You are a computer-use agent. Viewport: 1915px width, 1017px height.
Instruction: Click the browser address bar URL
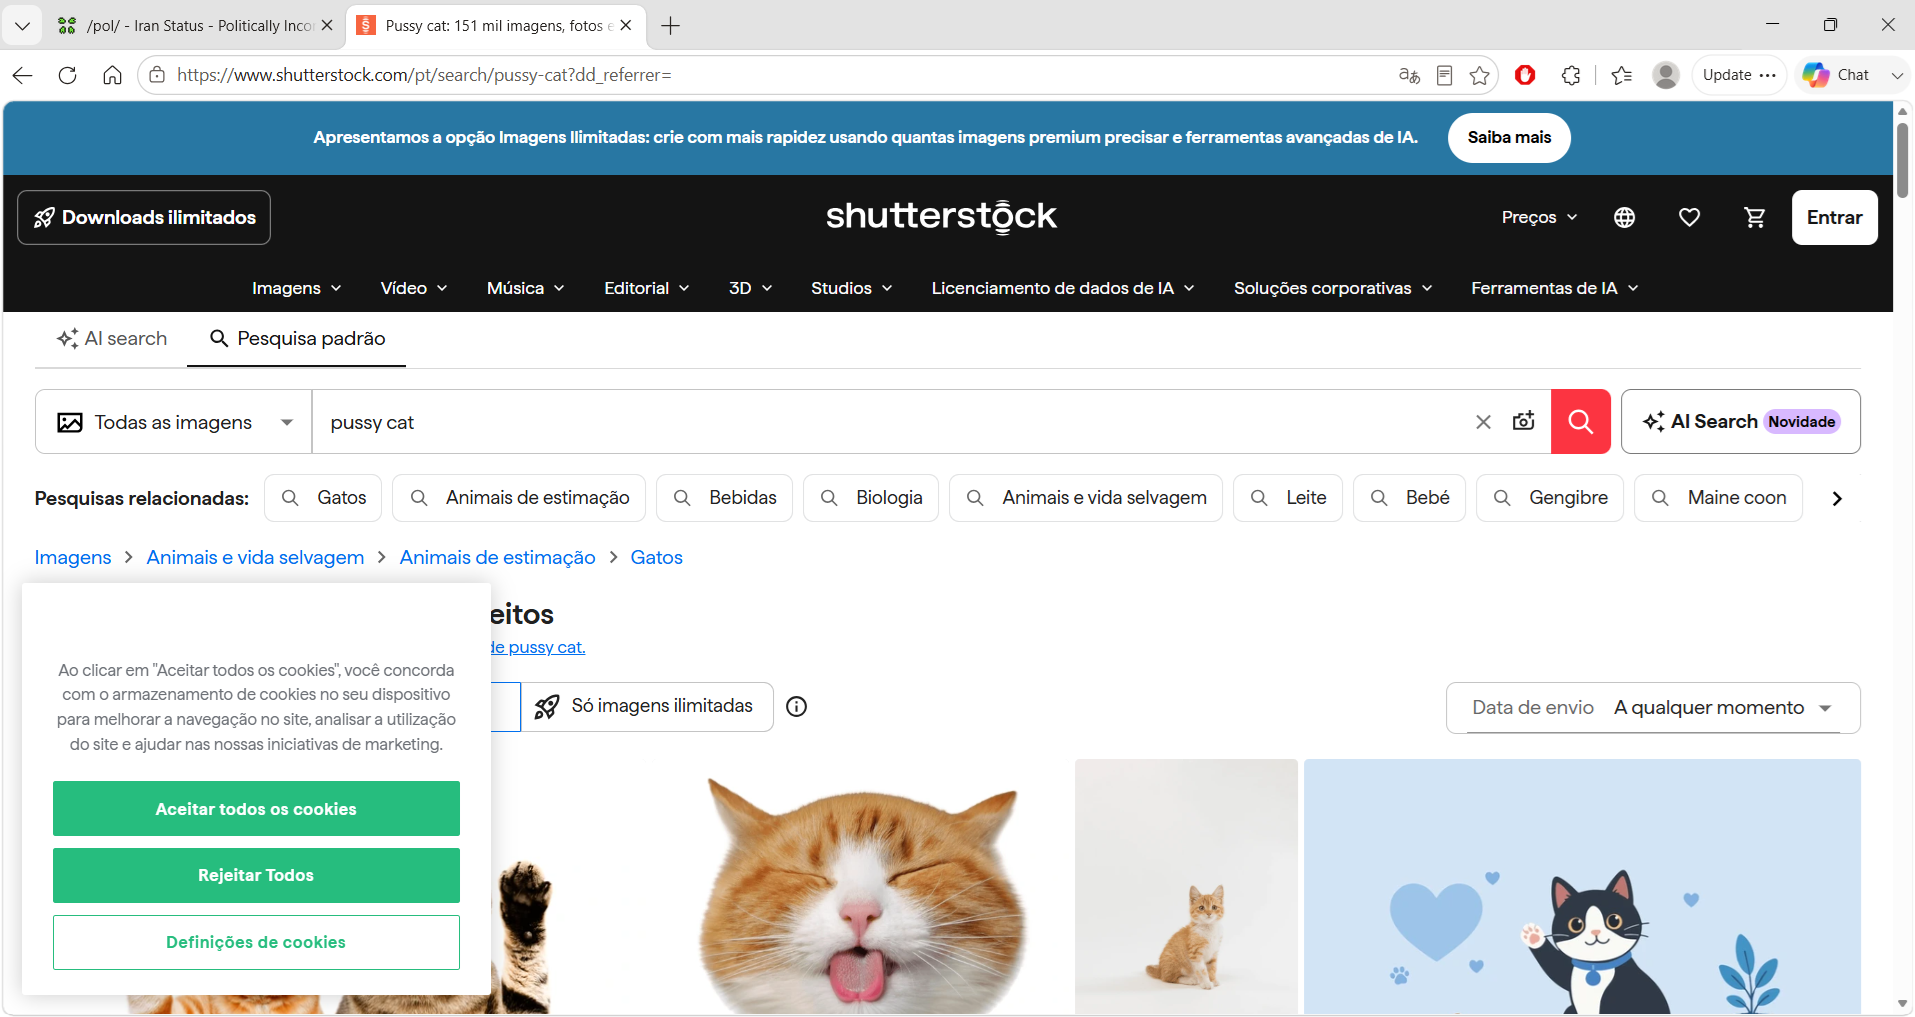(424, 75)
